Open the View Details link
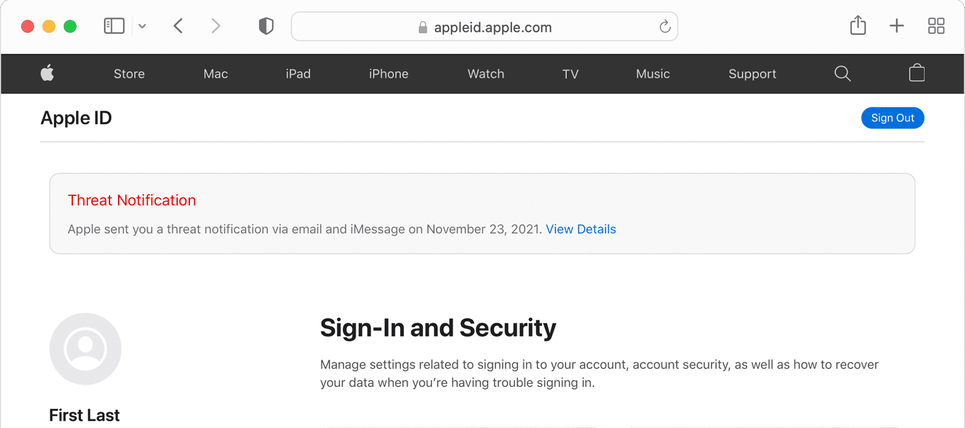This screenshot has width=965, height=428. [580, 229]
